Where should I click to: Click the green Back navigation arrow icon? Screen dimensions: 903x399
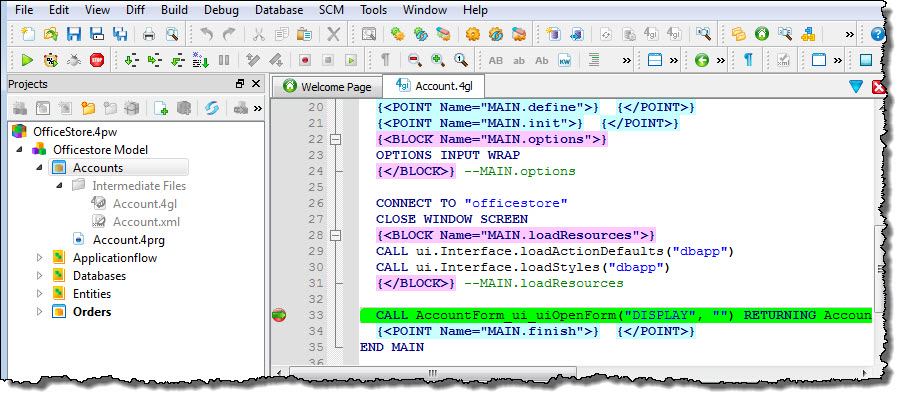click(701, 60)
